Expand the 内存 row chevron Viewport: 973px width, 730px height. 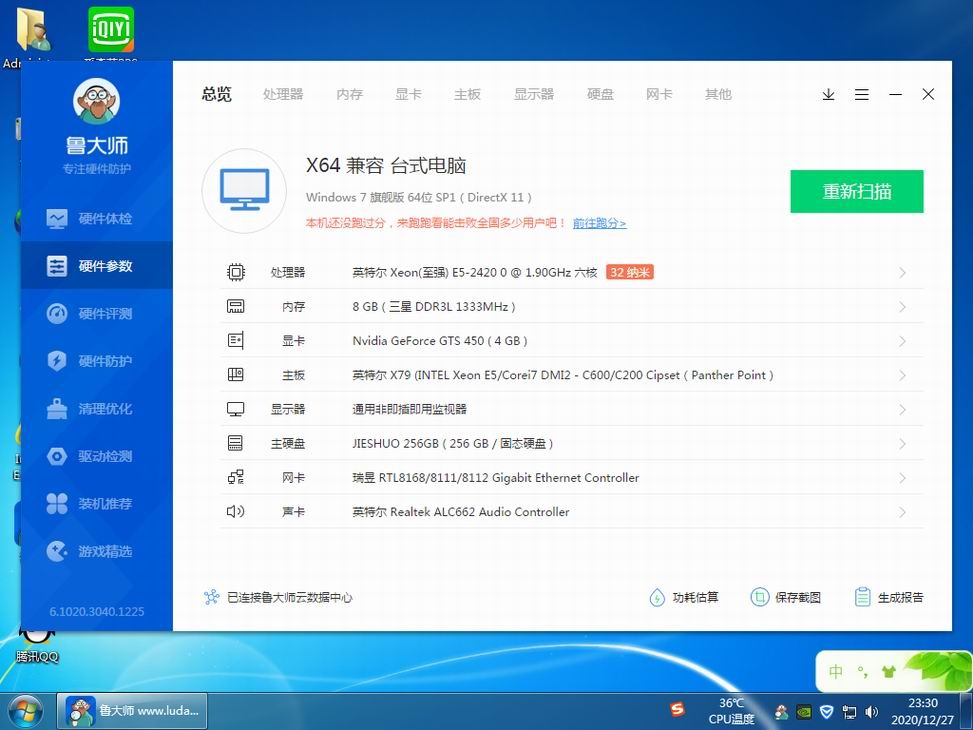point(903,307)
